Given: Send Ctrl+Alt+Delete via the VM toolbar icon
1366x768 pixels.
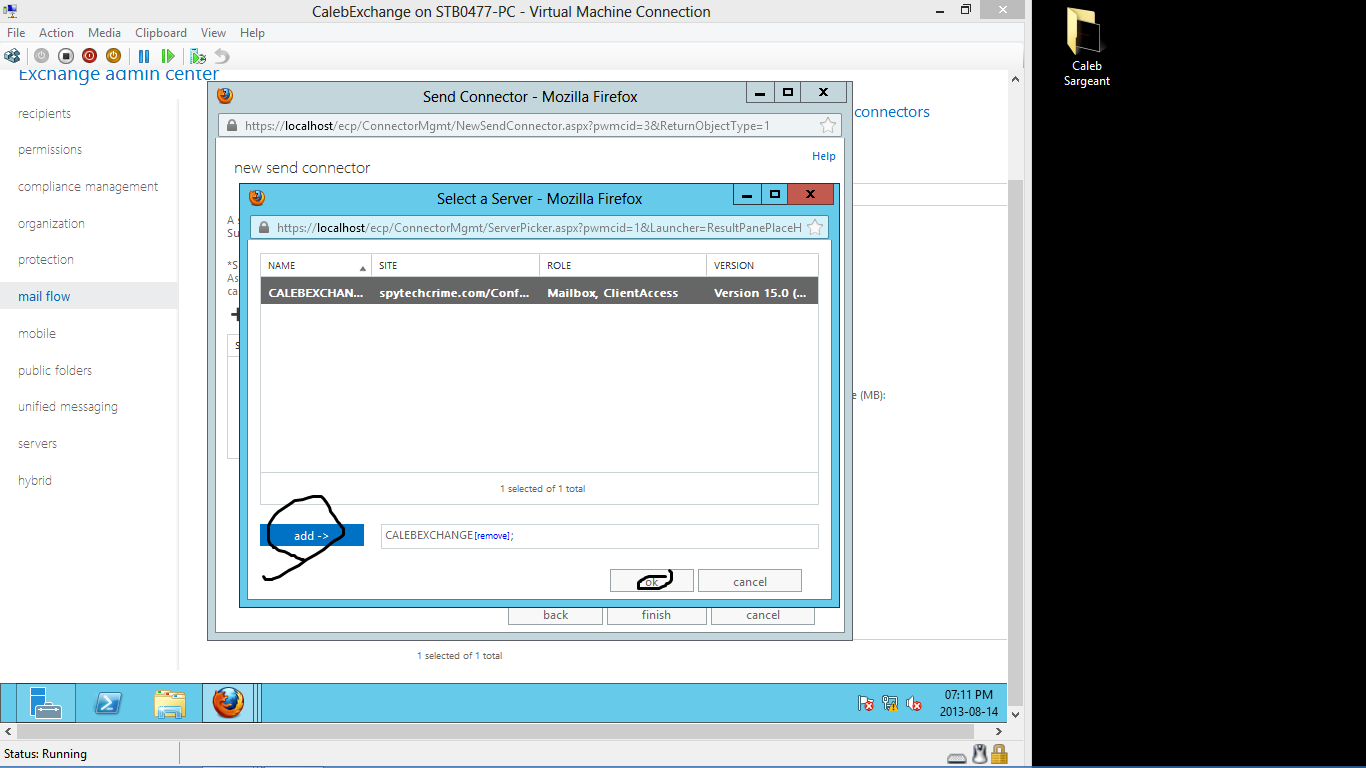Looking at the screenshot, I should coord(12,56).
